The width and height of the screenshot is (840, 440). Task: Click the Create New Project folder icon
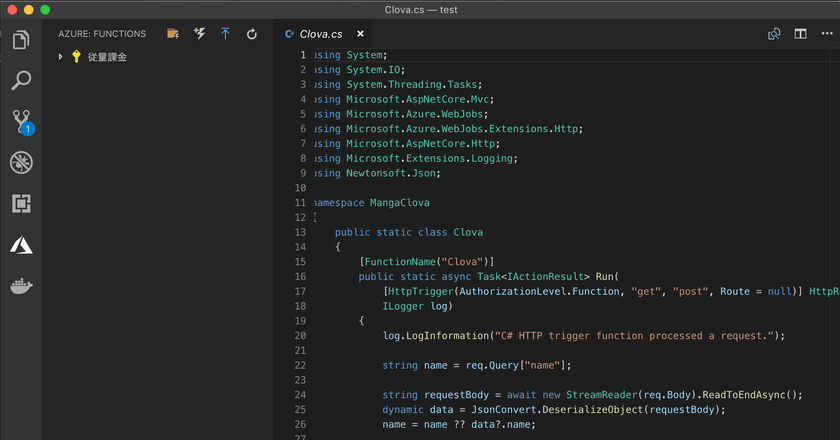point(173,34)
